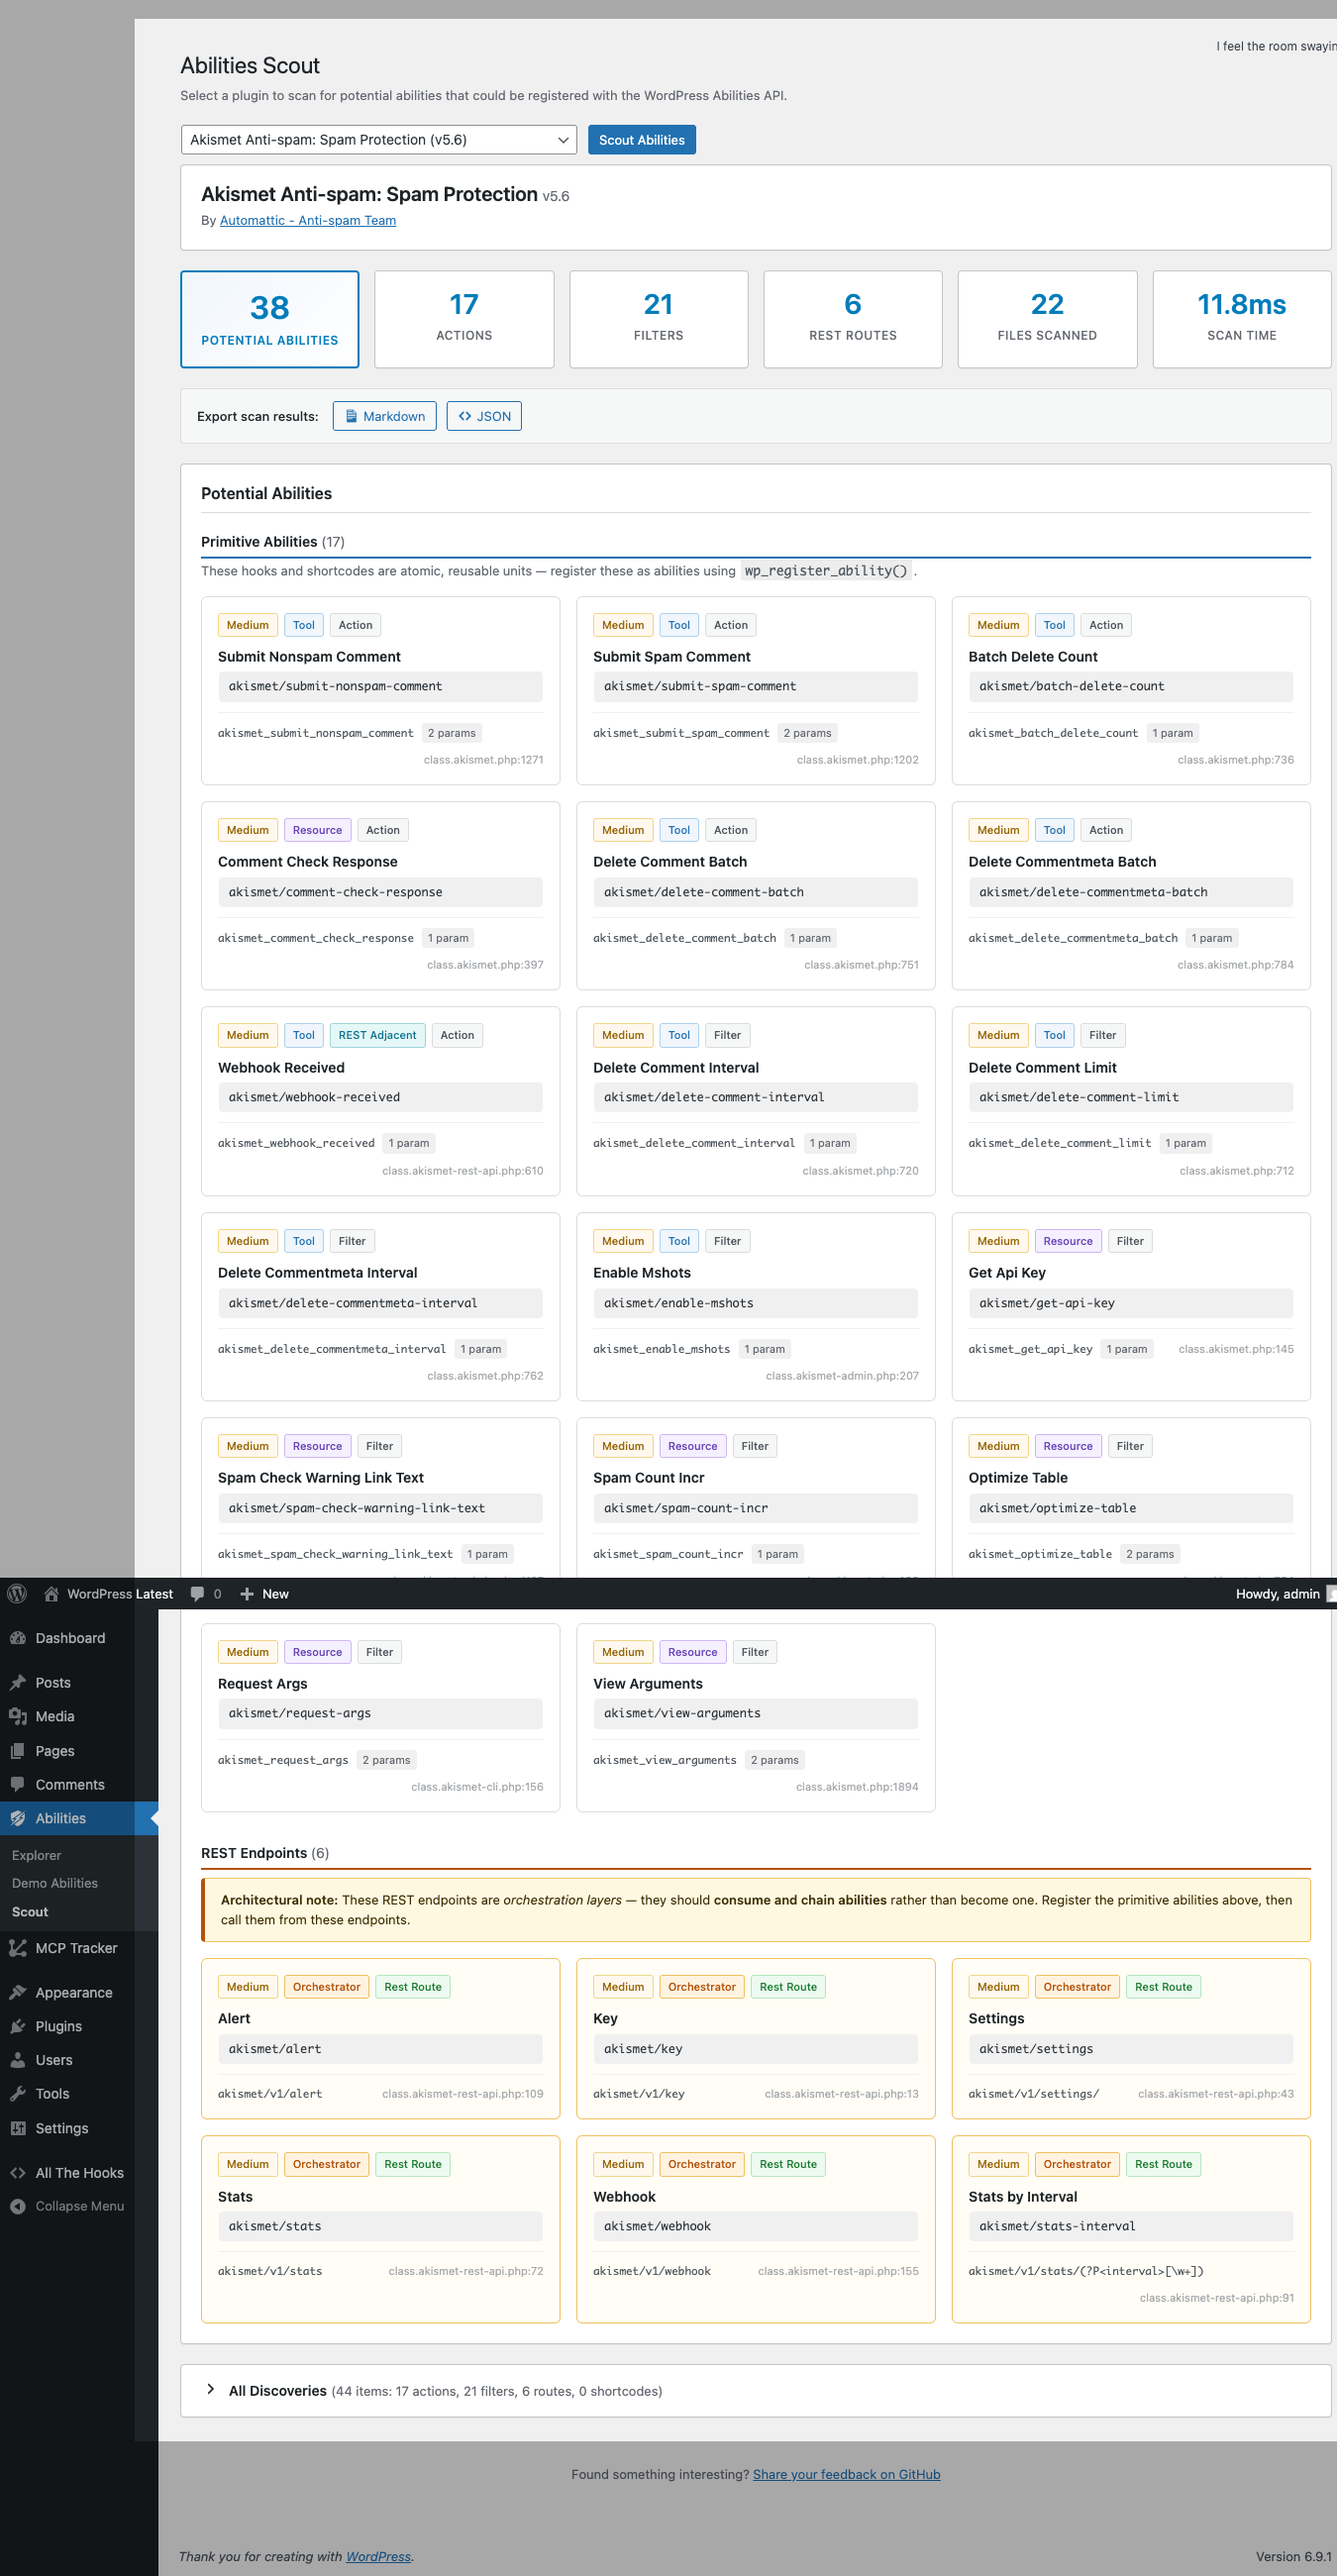The height and width of the screenshot is (2576, 1337).
Task: Click the Users person icon
Action: coord(18,2060)
